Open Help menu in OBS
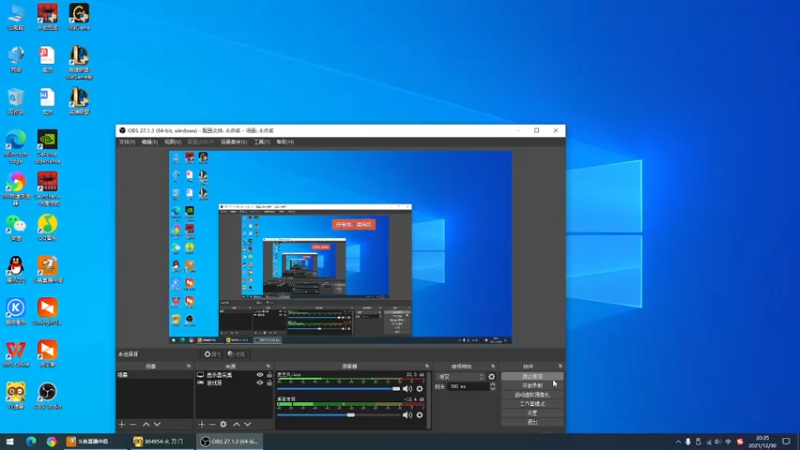 tap(285, 142)
